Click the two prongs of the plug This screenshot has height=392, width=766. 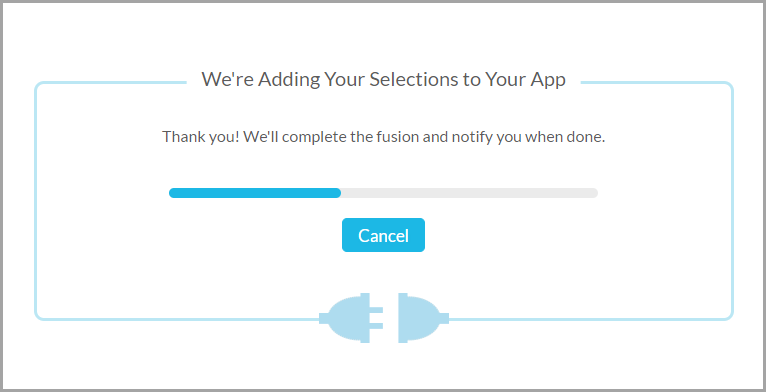(x=376, y=318)
